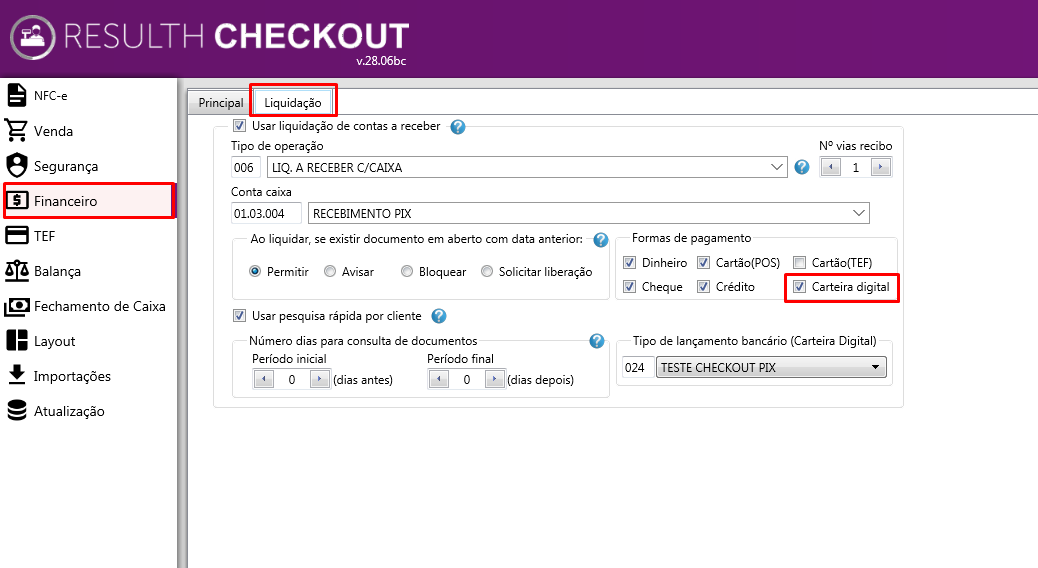Expand the TESTE CHECKOUT PIX dropdown

tap(875, 367)
